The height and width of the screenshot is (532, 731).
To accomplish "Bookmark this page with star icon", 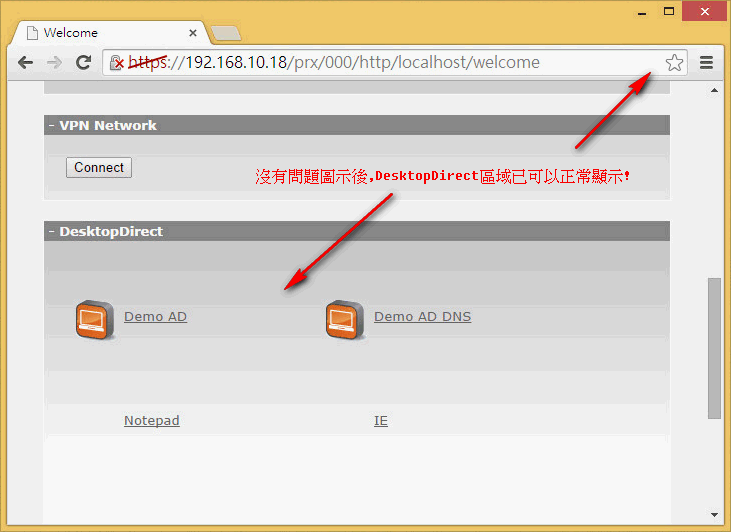I will pos(674,62).
